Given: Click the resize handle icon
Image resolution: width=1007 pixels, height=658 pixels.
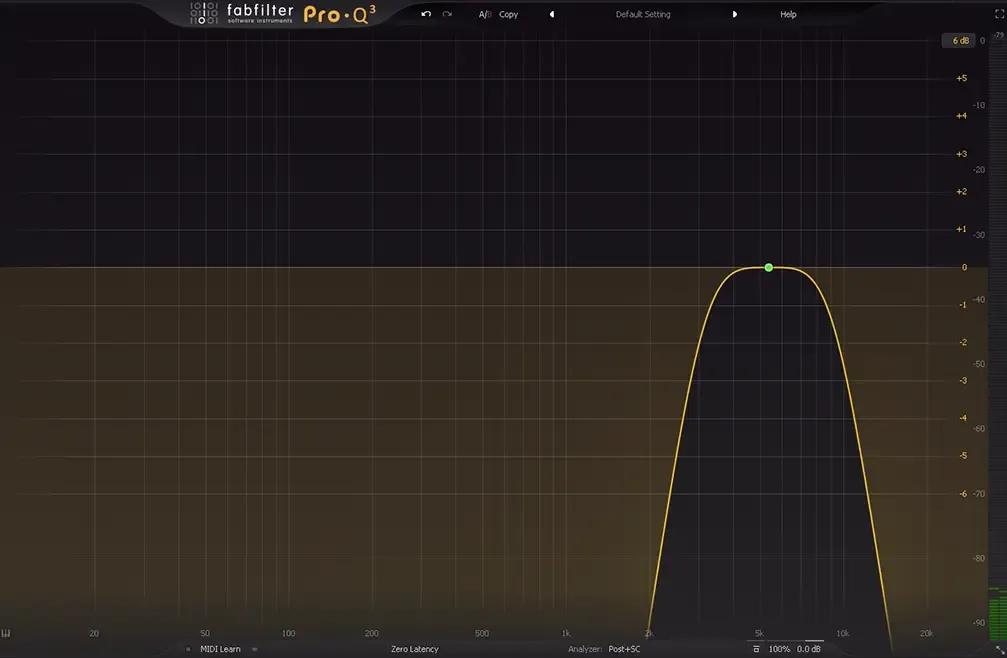Looking at the screenshot, I should pyautogui.click(x=1000, y=650).
